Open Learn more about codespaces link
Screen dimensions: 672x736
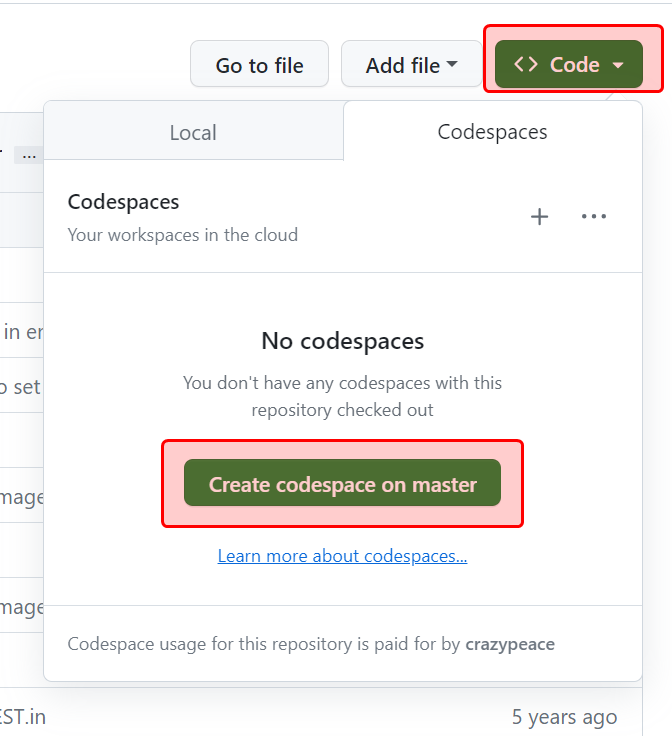342,556
